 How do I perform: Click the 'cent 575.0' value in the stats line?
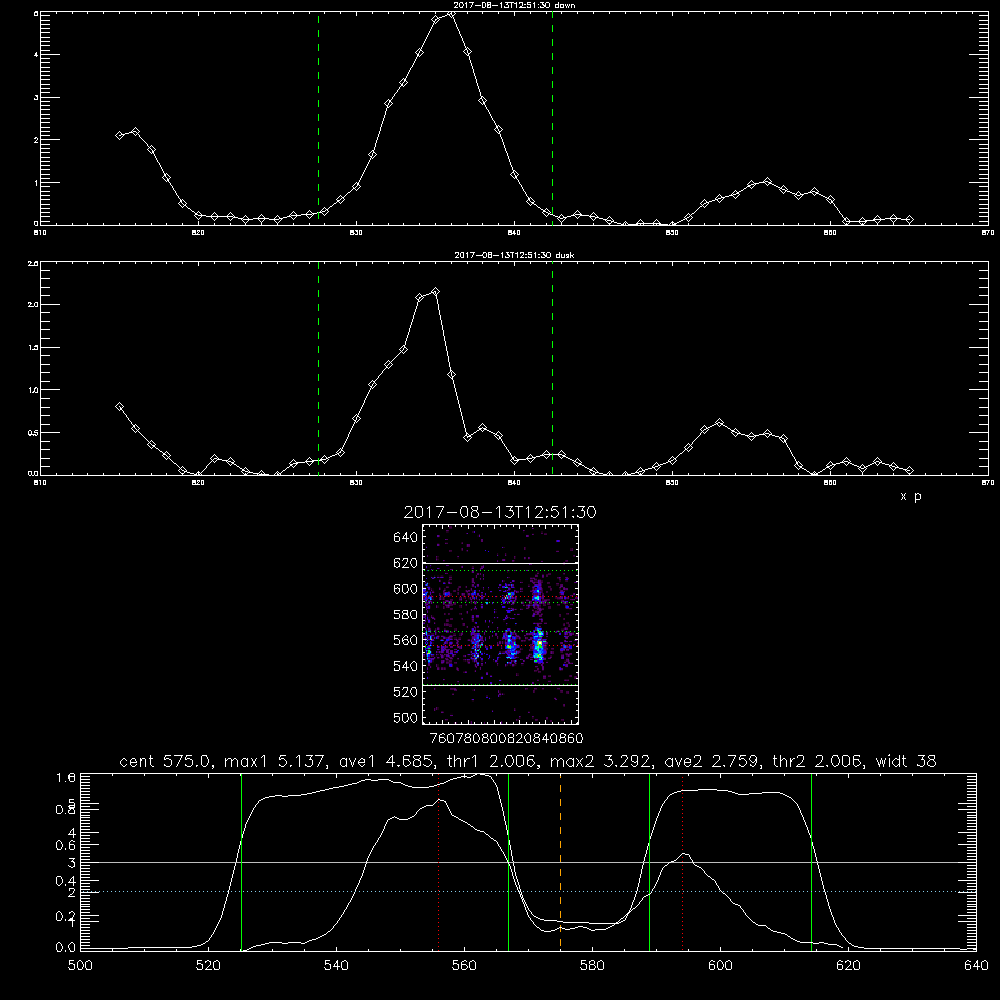[x=168, y=761]
